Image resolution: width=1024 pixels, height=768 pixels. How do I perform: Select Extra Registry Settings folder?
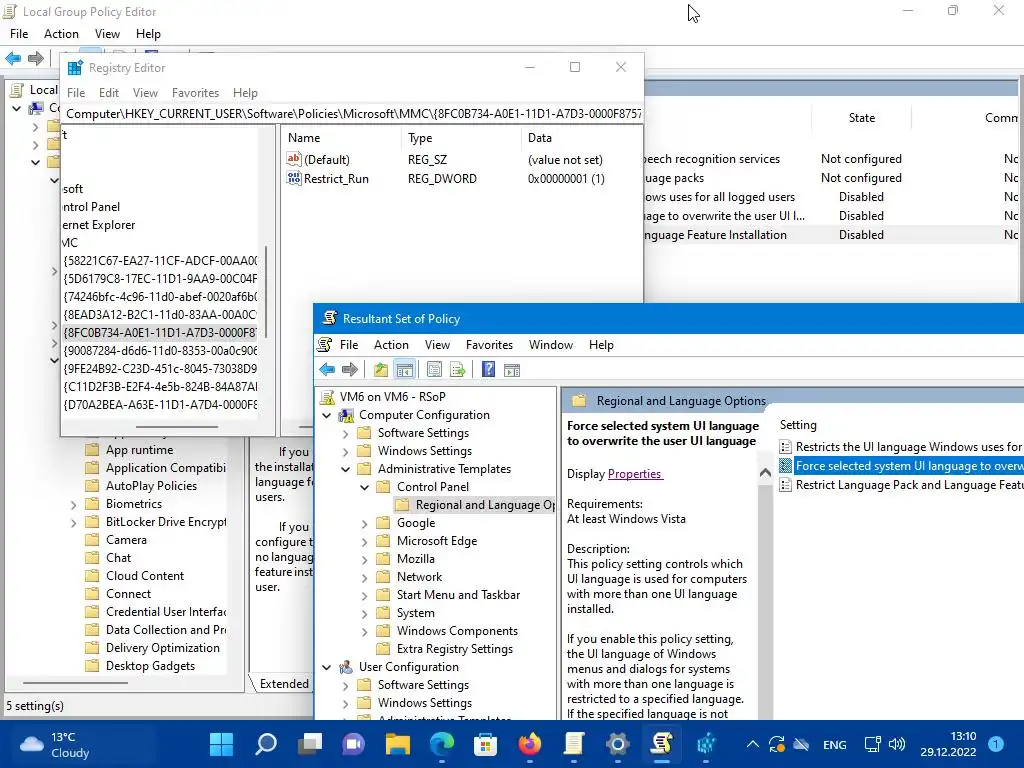coord(455,649)
